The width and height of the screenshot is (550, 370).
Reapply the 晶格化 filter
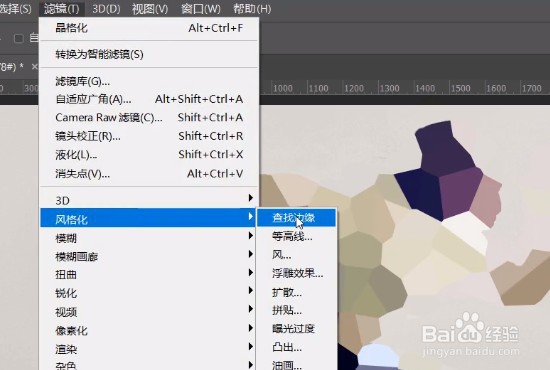pos(149,28)
